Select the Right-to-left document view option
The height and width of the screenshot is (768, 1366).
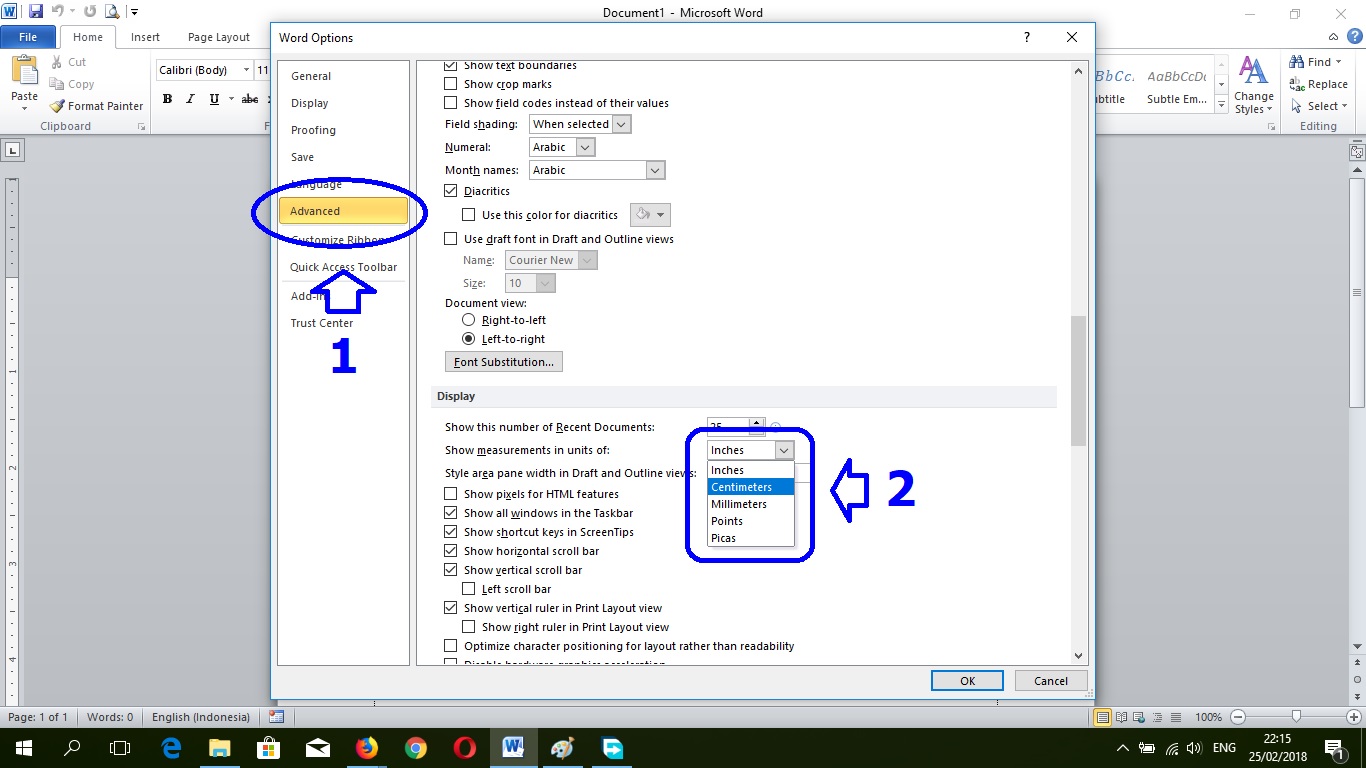tap(468, 319)
